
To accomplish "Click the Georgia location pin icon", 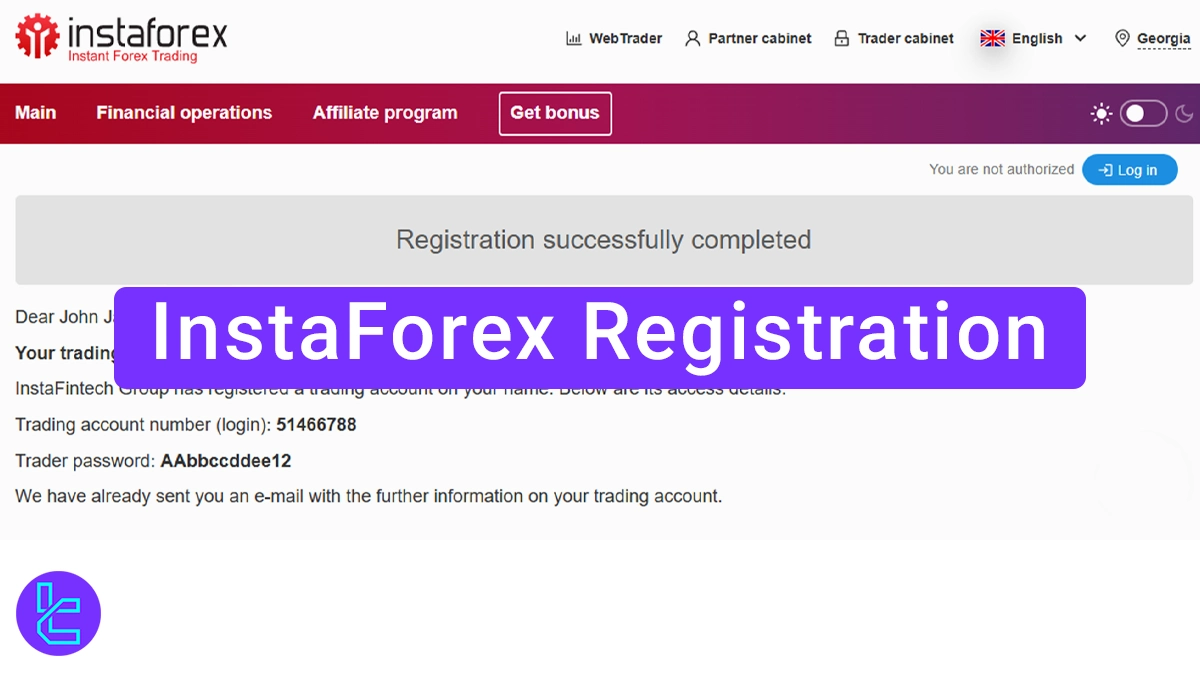I will [x=1123, y=38].
